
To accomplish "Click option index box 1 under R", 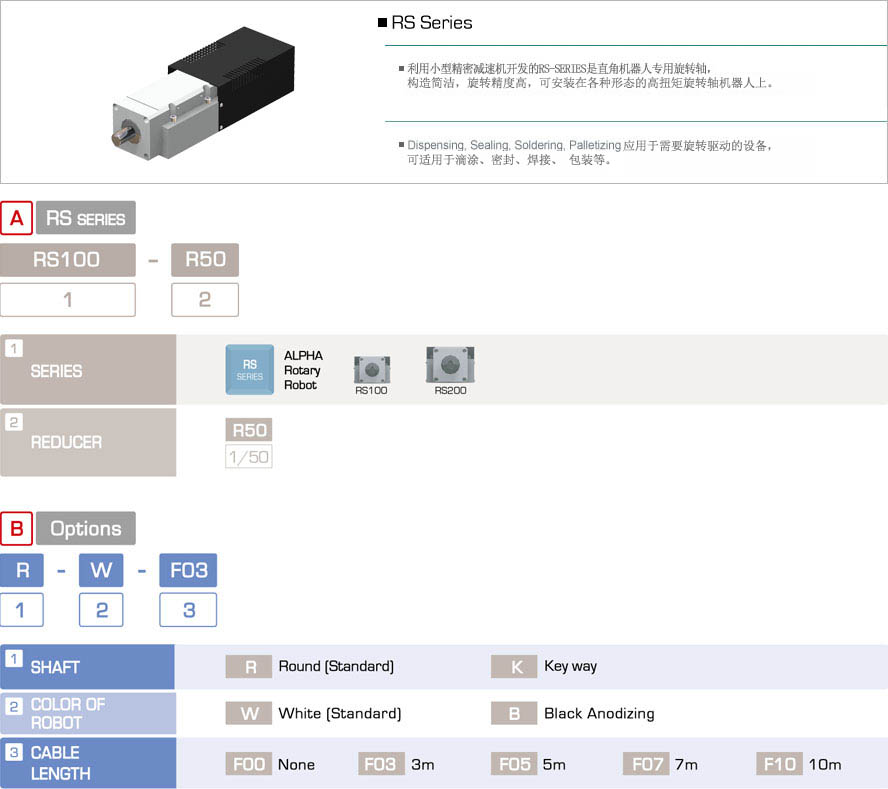I will coord(22,610).
